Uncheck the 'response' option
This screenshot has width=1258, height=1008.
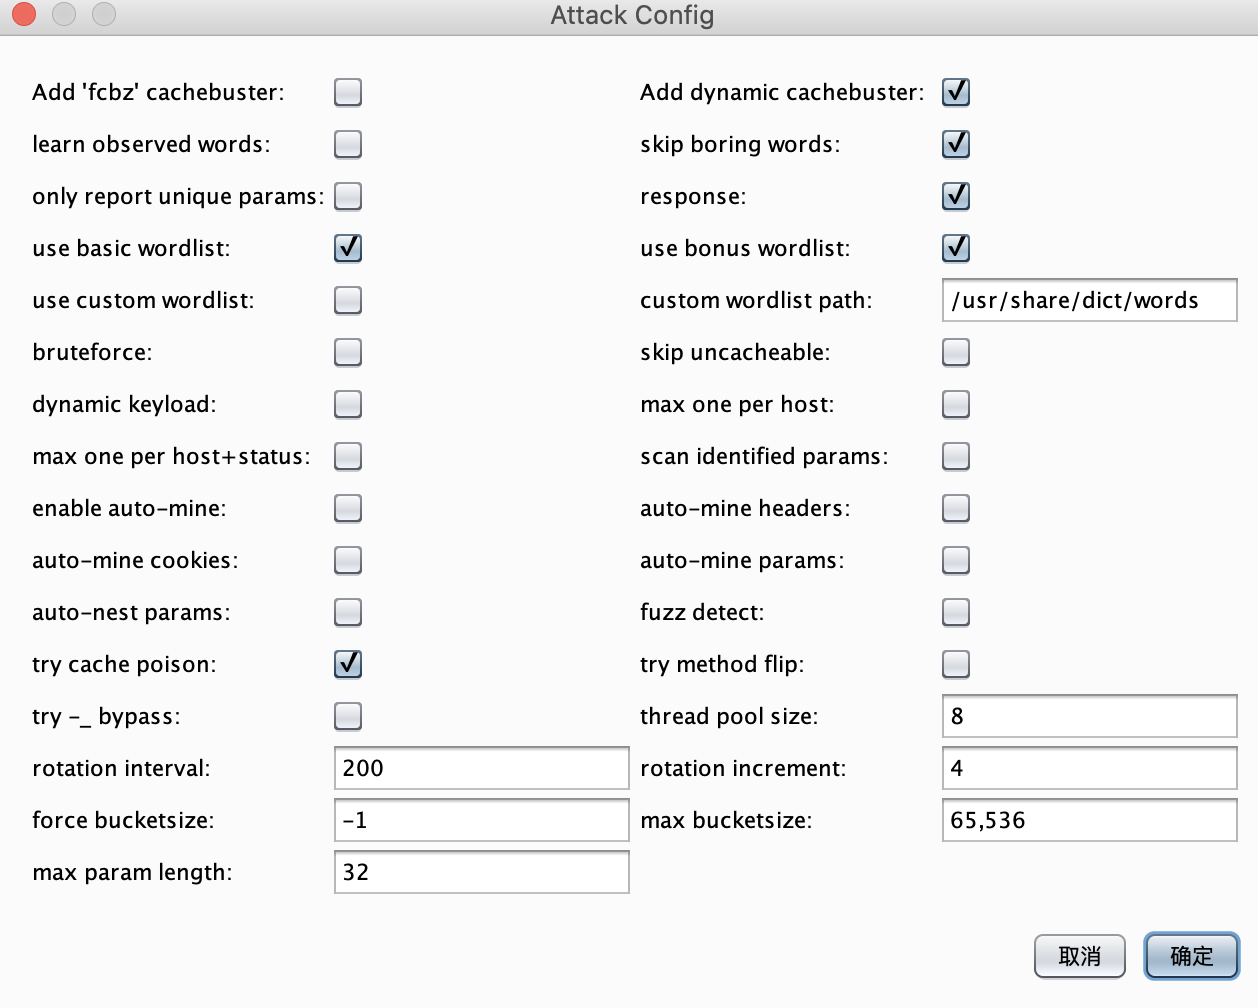955,196
